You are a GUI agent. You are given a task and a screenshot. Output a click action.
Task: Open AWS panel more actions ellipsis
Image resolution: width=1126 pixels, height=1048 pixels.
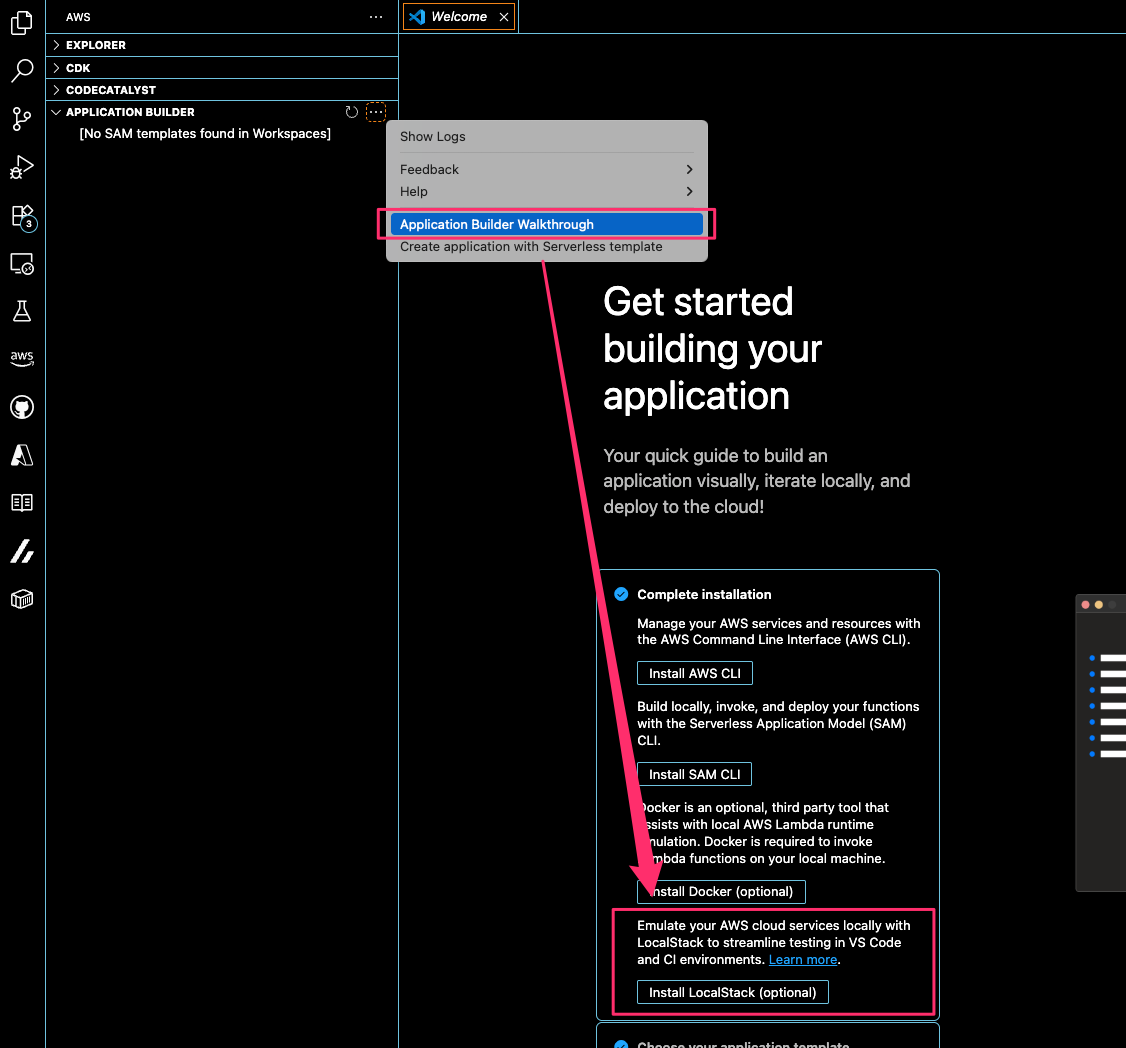point(376,17)
